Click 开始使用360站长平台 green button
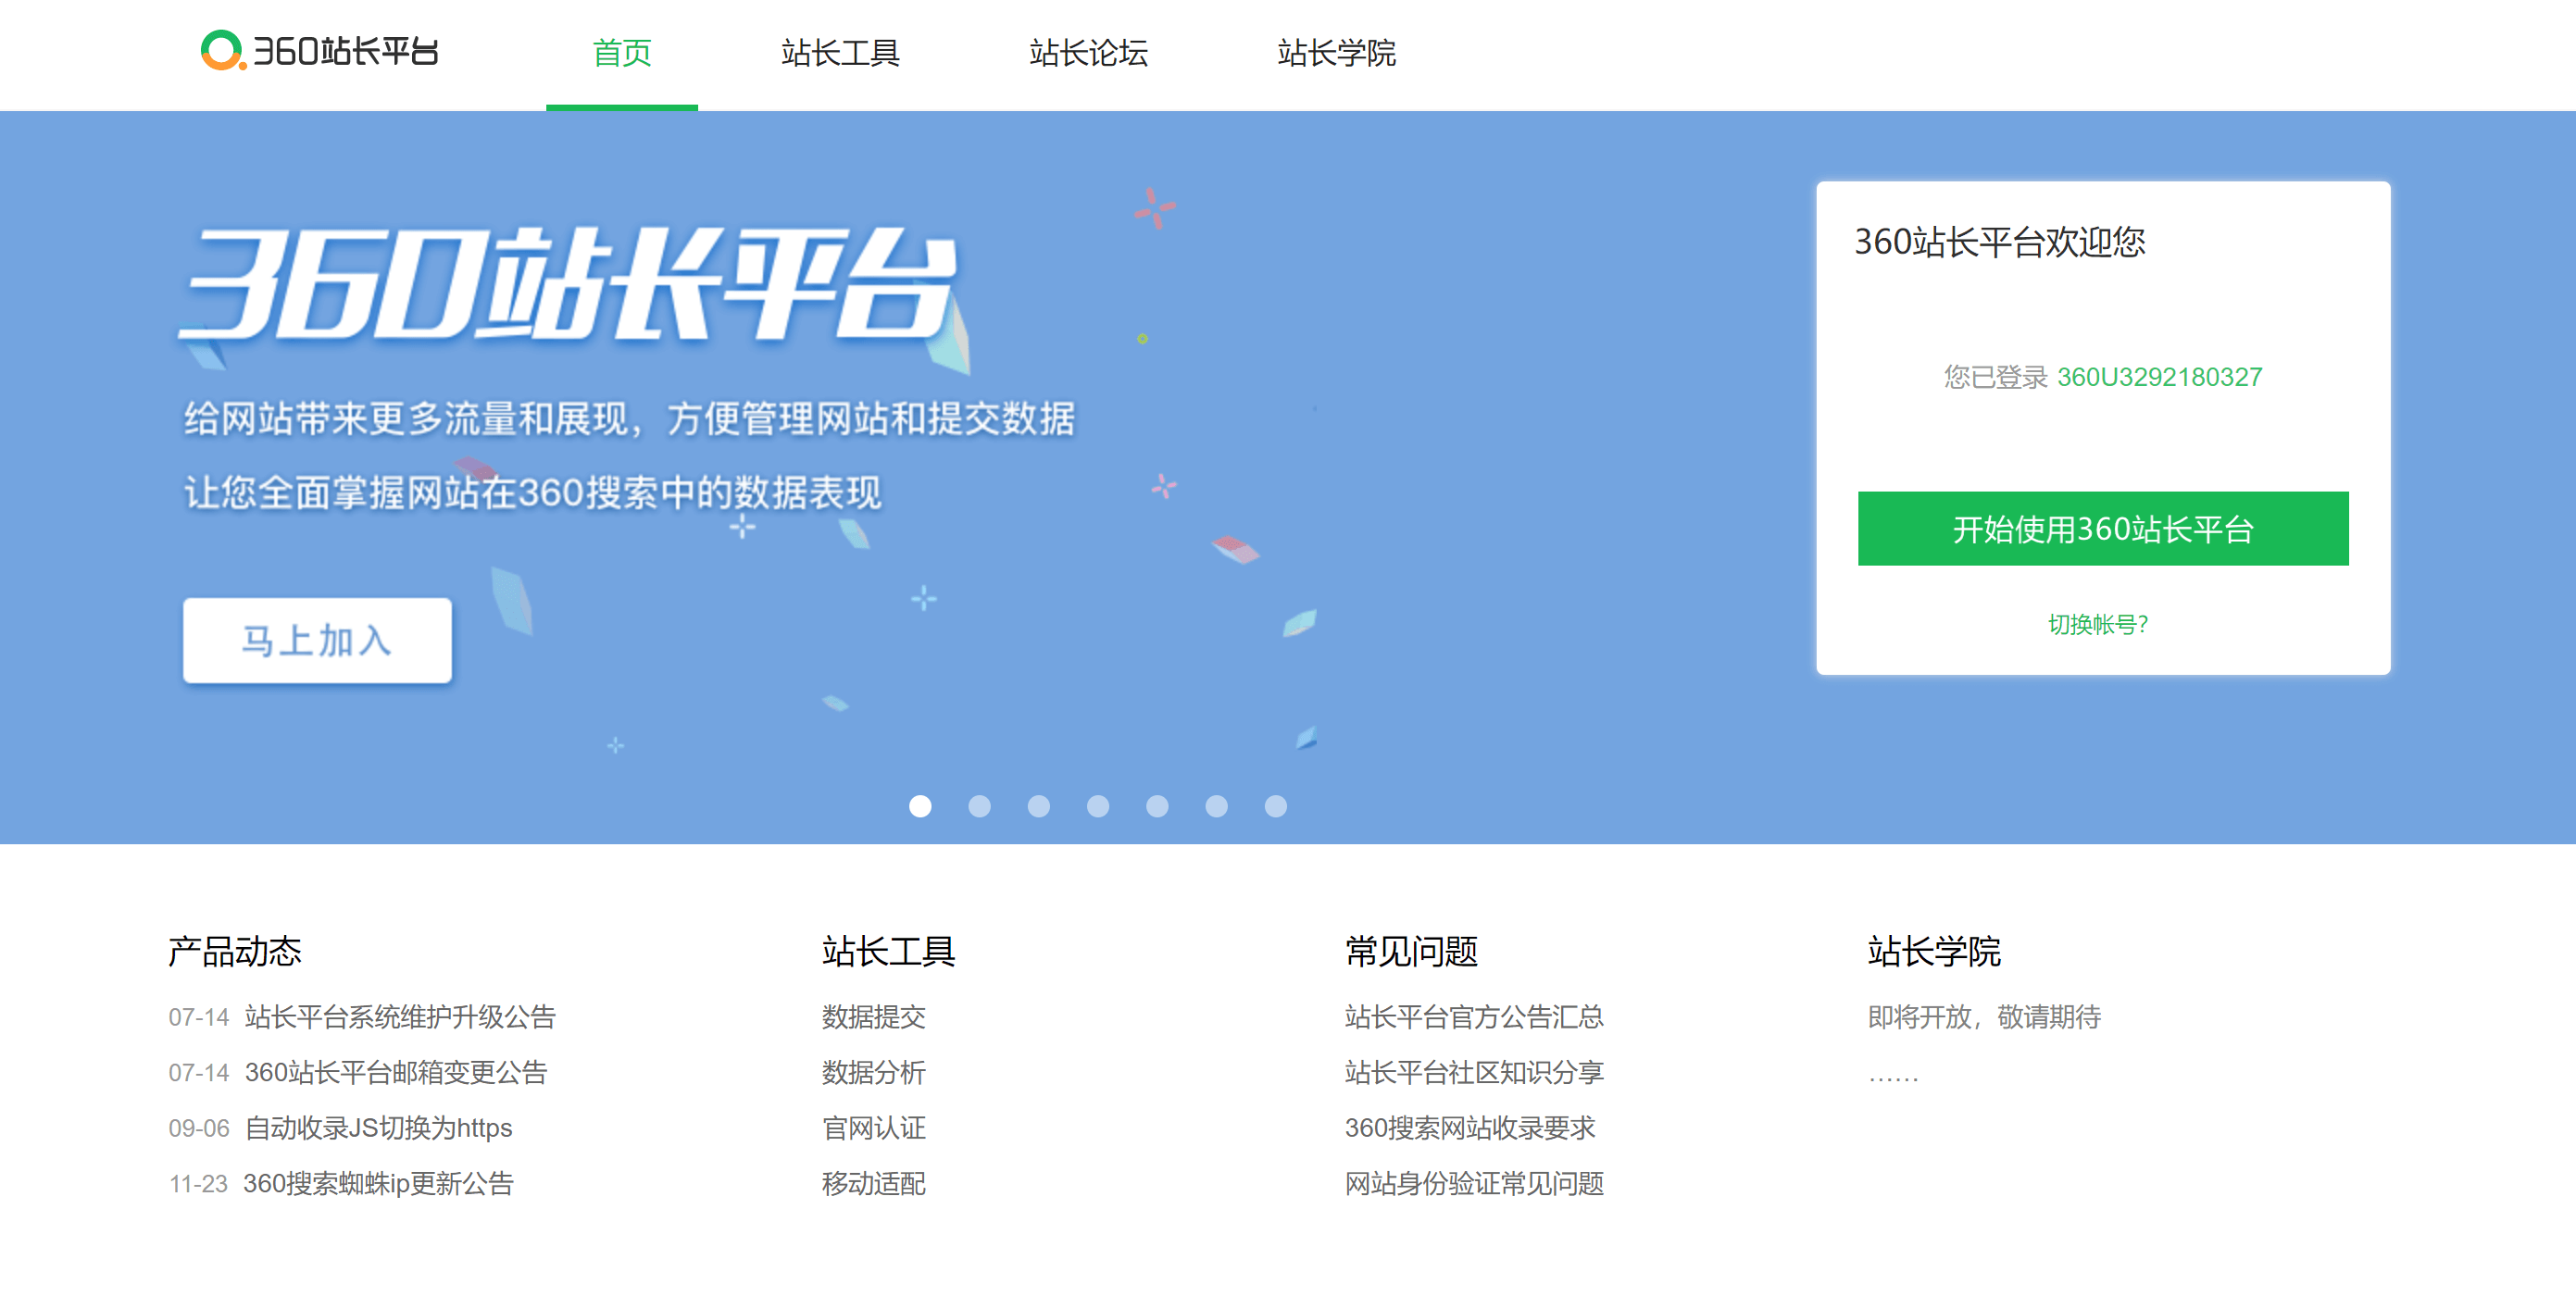 (2103, 528)
